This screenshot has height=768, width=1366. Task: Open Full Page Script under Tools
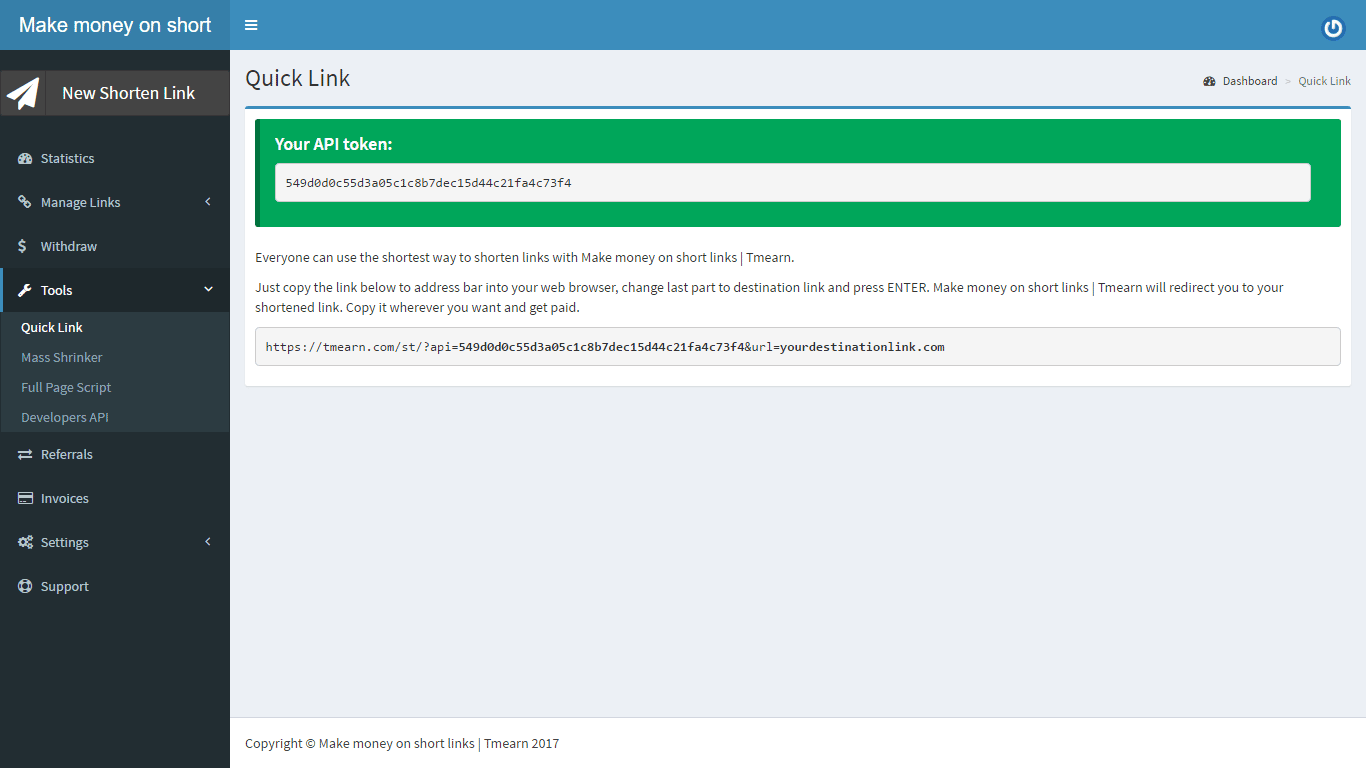coord(65,387)
